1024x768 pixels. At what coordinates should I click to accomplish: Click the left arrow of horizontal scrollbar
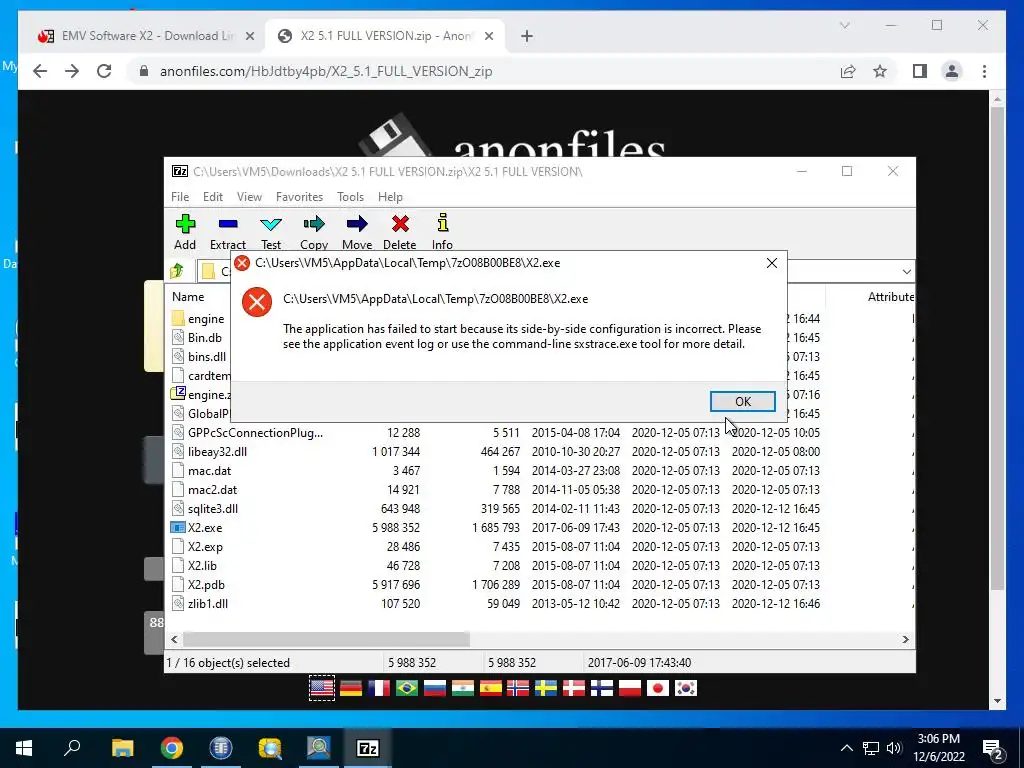[x=174, y=639]
